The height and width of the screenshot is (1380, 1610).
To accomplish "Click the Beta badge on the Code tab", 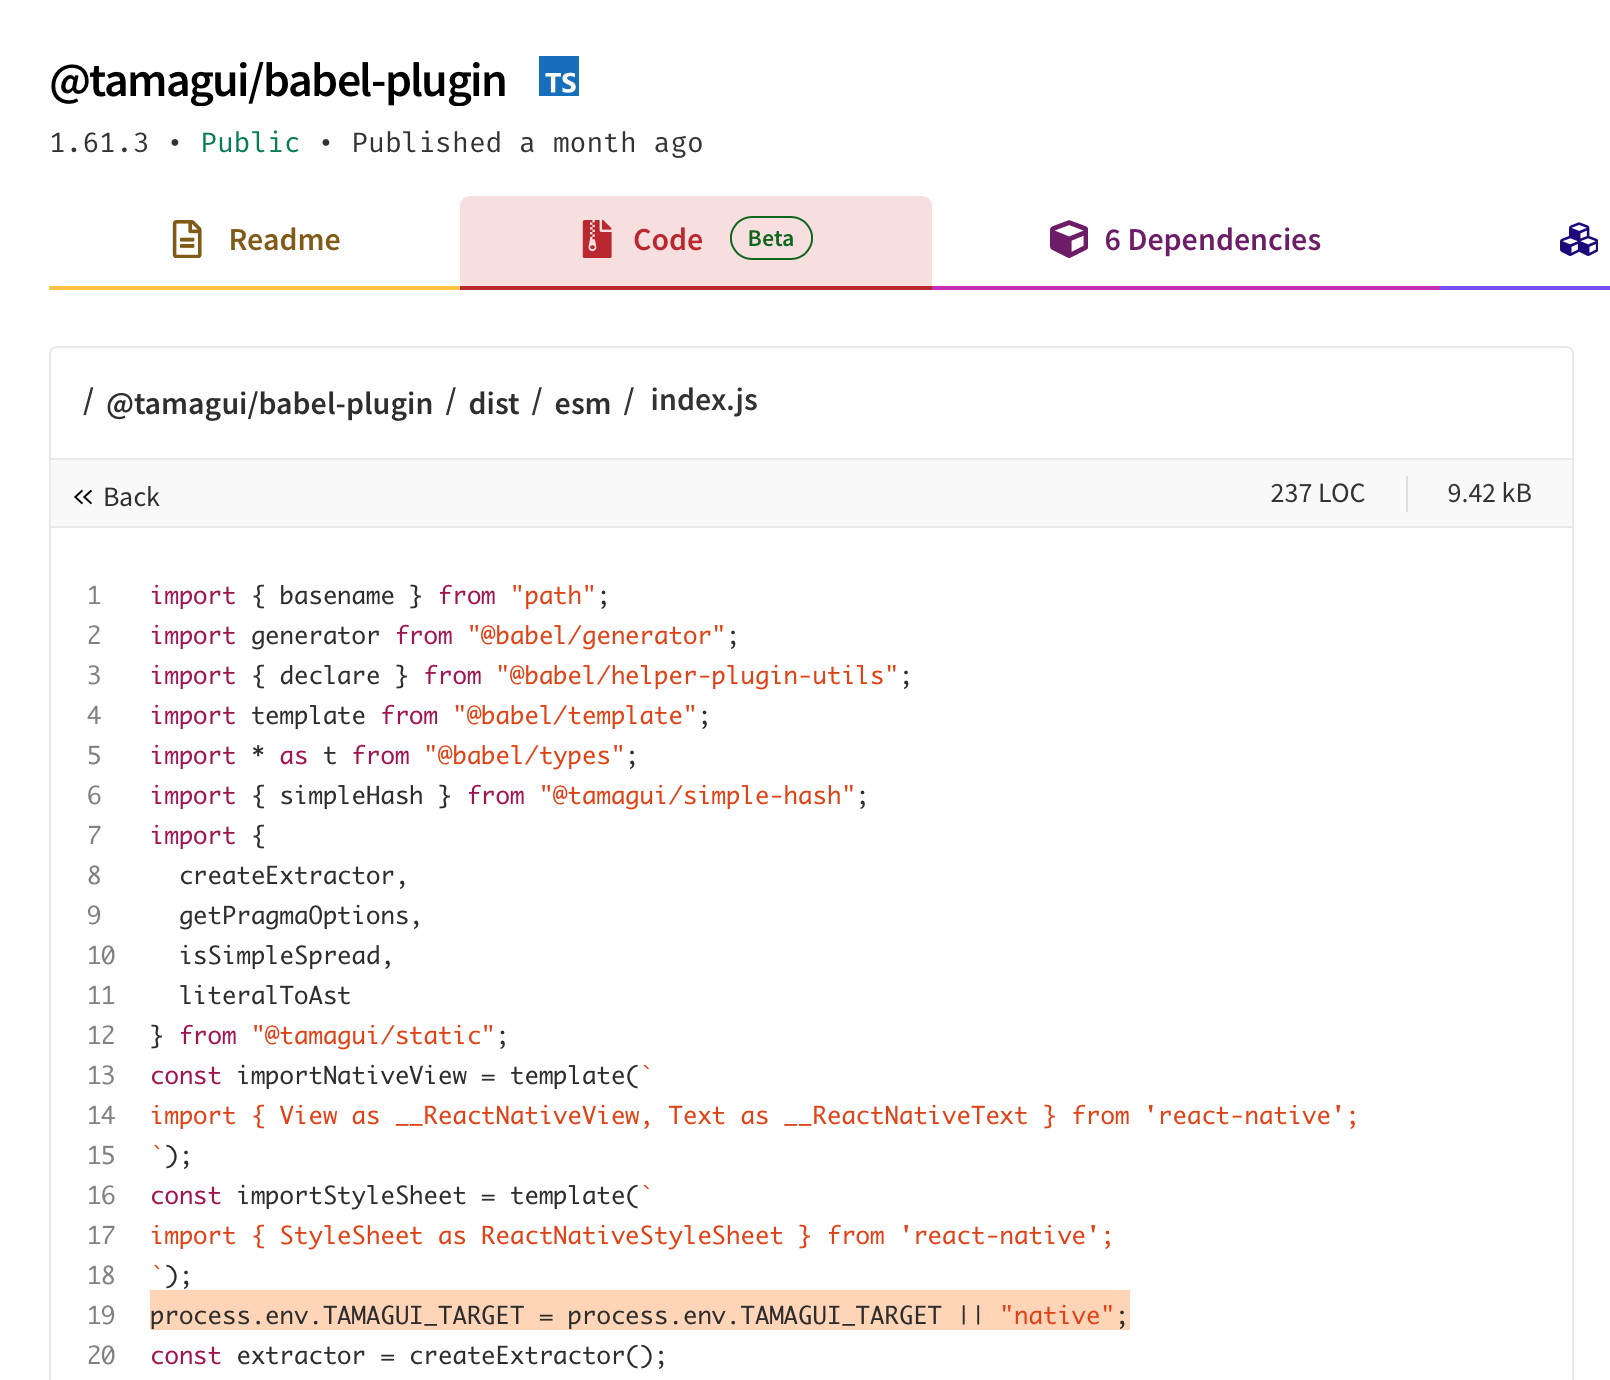I will point(770,238).
